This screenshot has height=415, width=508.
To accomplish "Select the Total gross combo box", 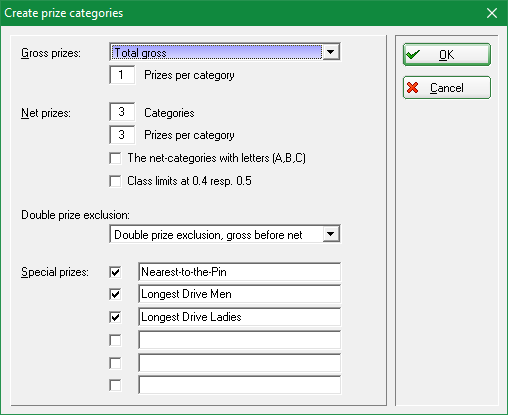I will (225, 52).
